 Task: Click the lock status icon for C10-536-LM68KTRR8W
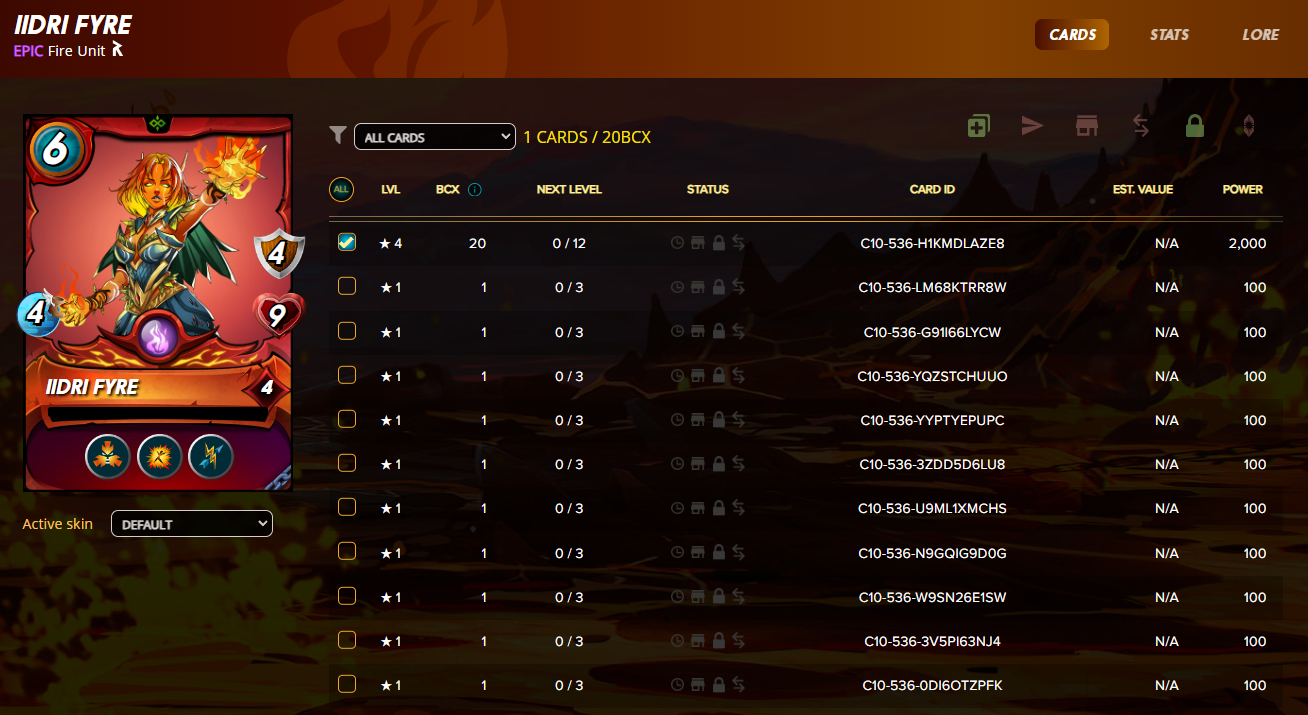point(718,287)
